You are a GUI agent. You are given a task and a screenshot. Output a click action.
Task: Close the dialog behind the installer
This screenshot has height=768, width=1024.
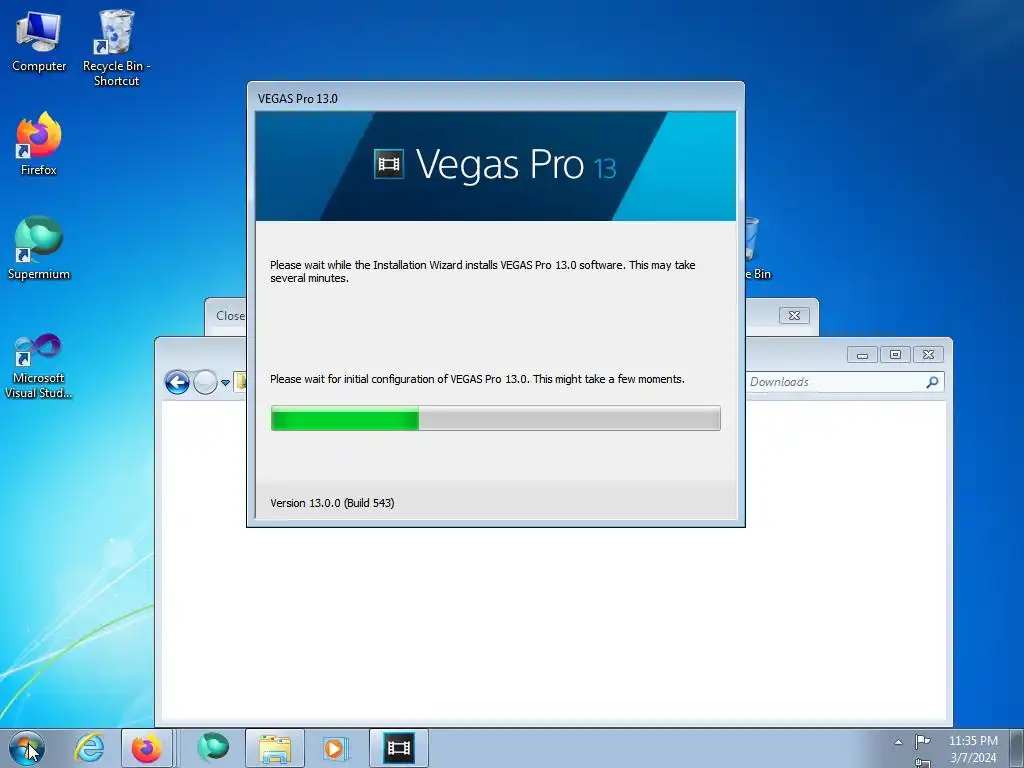tap(794, 315)
